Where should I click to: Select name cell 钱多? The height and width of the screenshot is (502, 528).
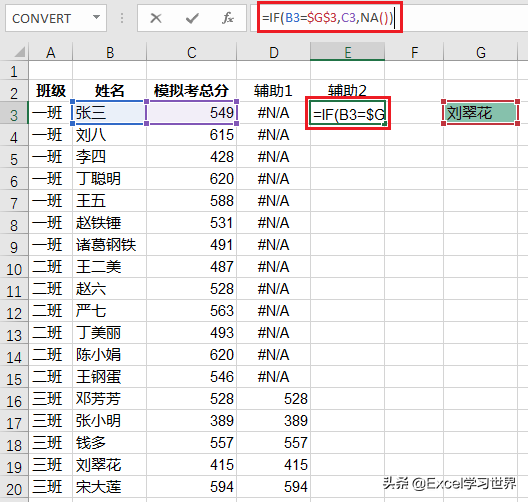coord(110,443)
